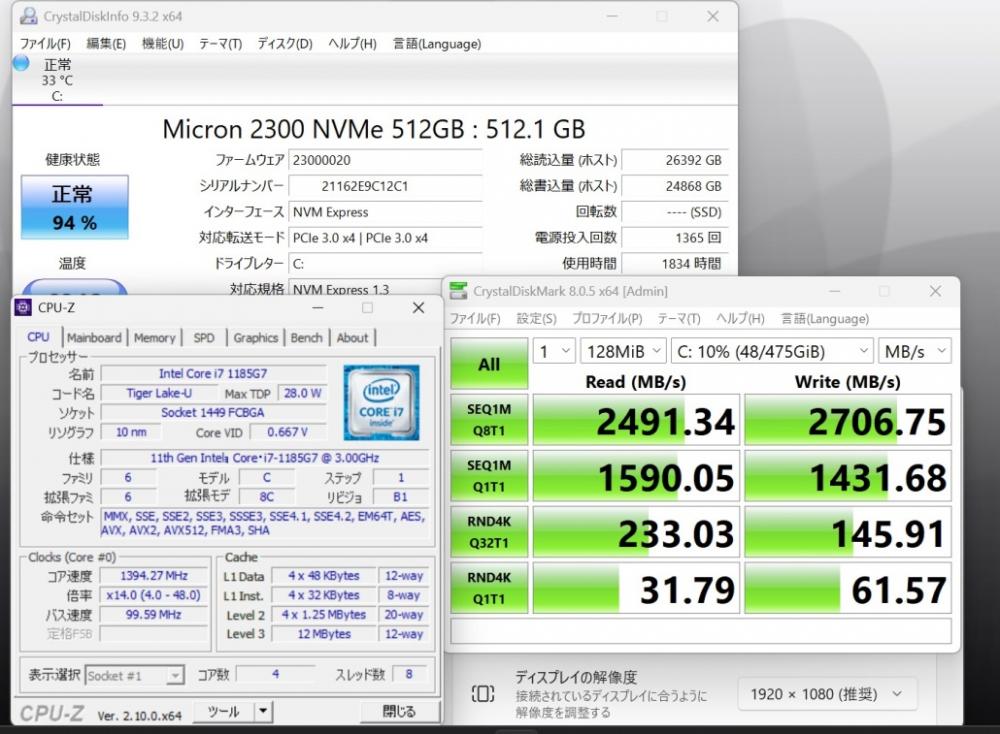Open ファイル(F) menu in CrystalDiskInfo
This screenshot has height=734, width=1000.
point(45,44)
